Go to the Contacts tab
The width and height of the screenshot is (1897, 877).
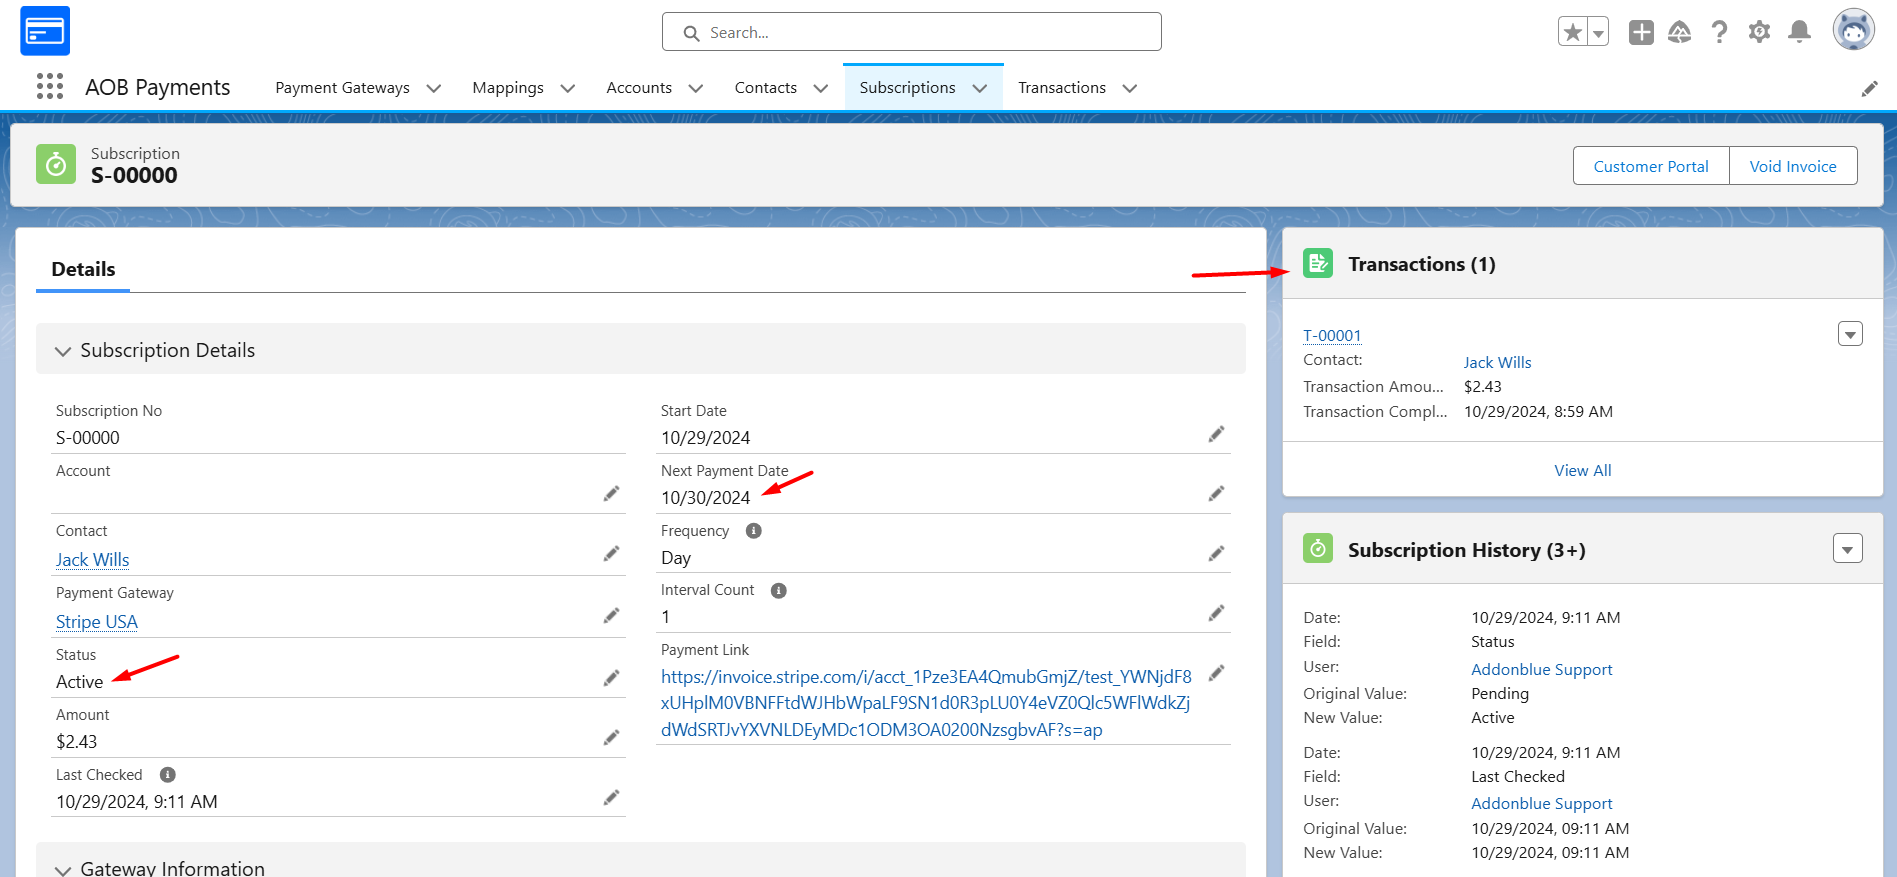pyautogui.click(x=766, y=88)
